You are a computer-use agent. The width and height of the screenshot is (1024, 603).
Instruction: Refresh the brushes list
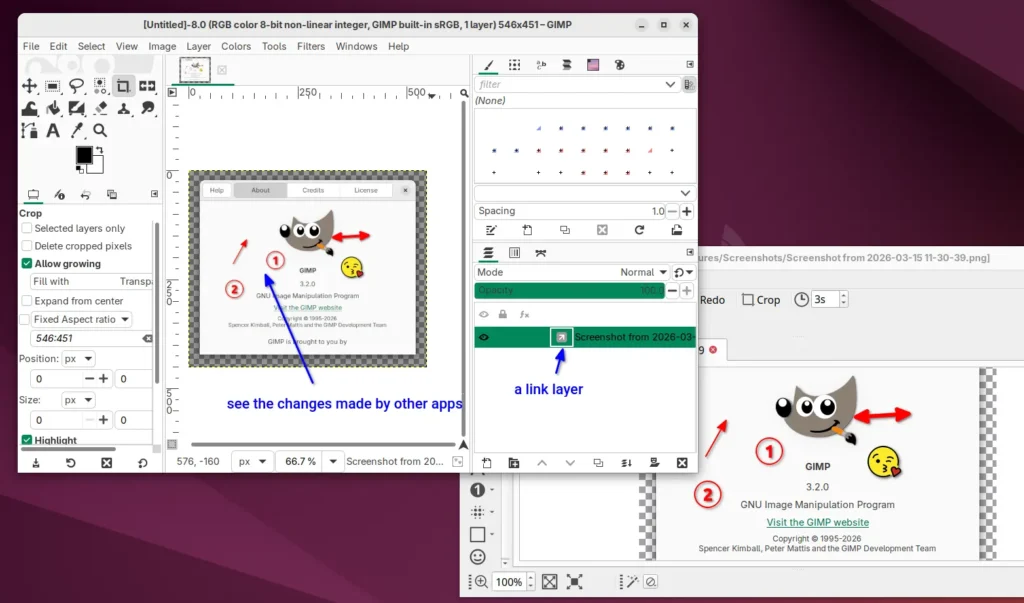638,230
